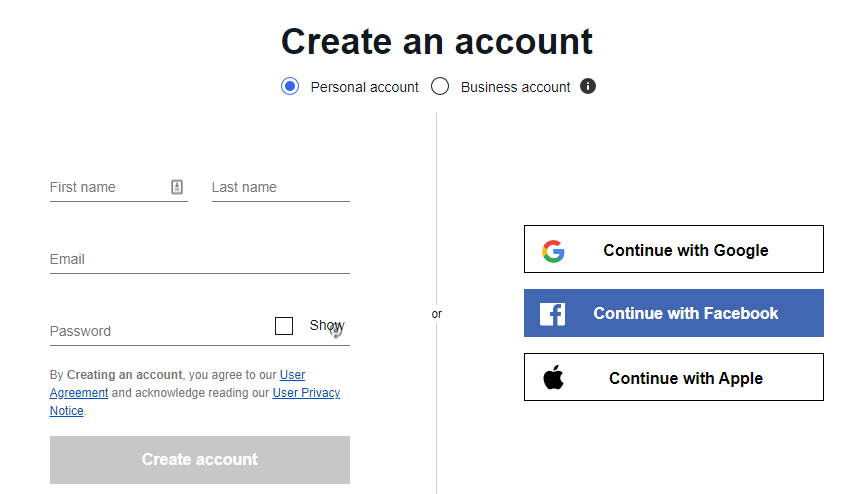The image size is (868, 494).
Task: Select the Business account radio button
Action: point(440,86)
